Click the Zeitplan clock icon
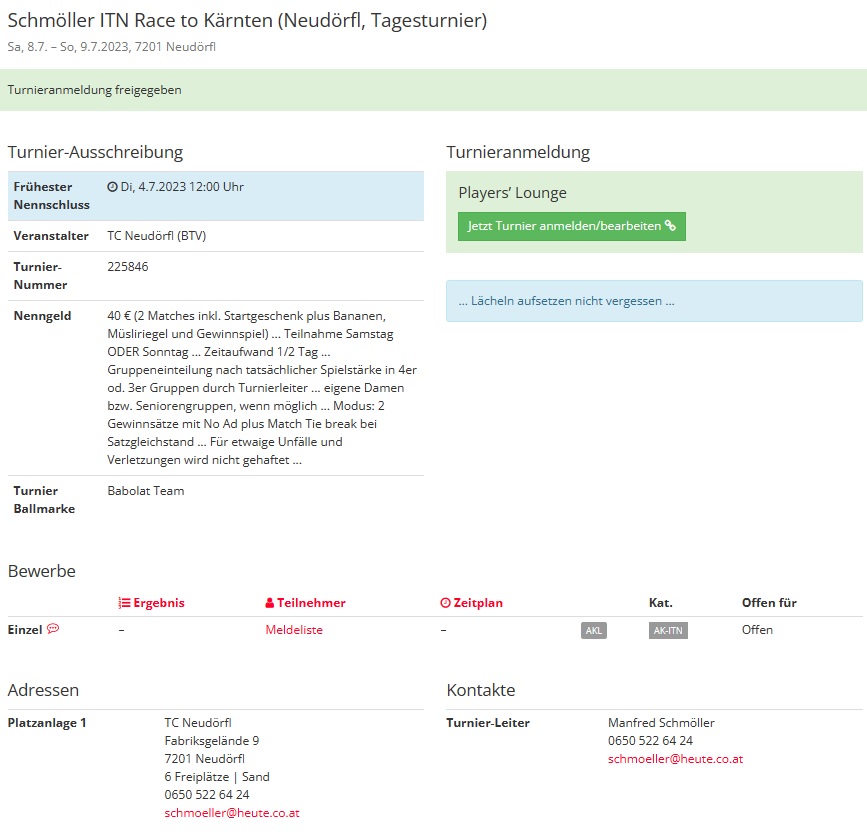This screenshot has height=832, width=867. [445, 603]
